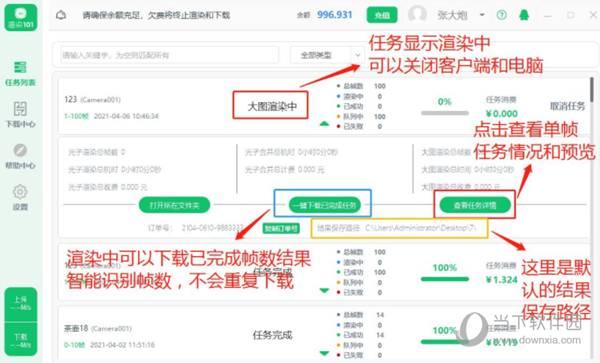Click the keyword search input field
Screen dimensions: 600x363
tap(170, 55)
